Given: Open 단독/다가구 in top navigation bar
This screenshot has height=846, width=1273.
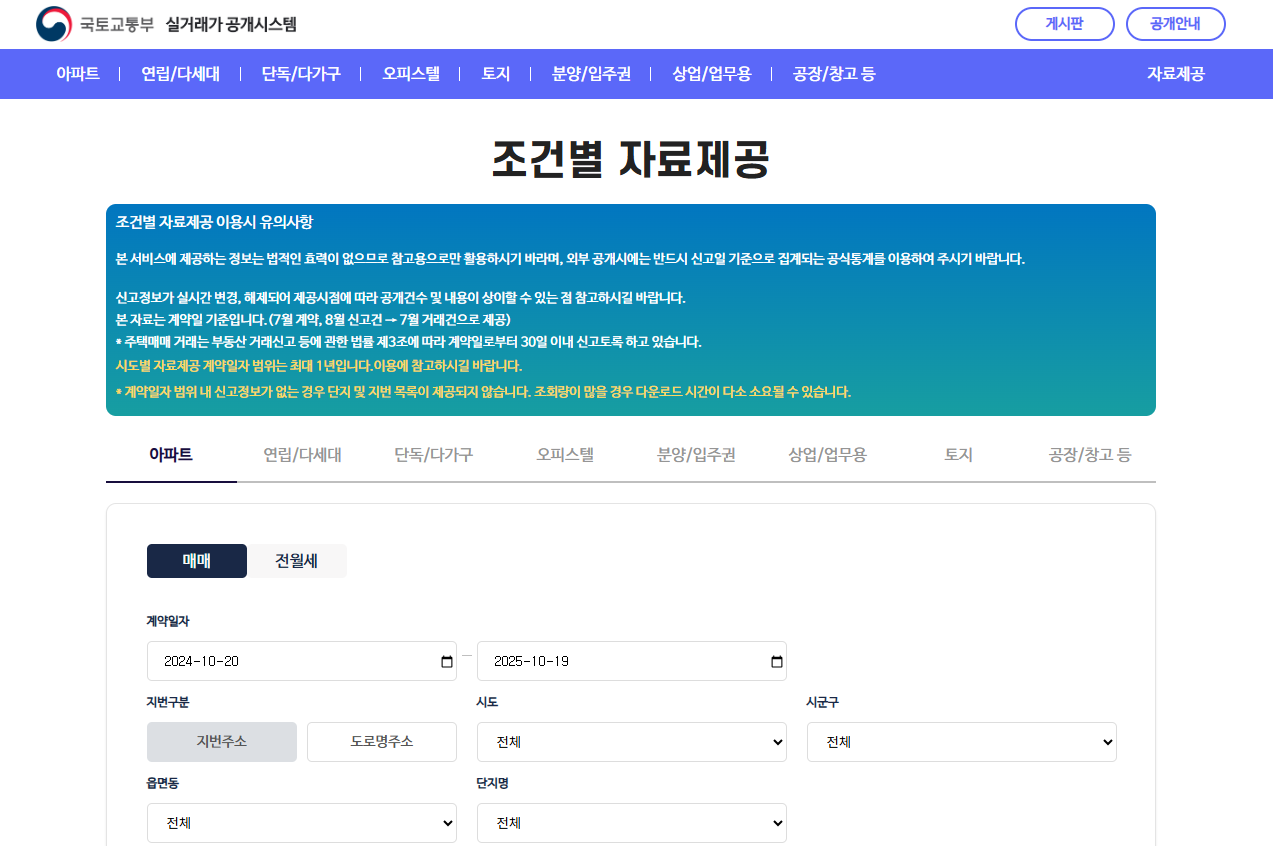Looking at the screenshot, I should pyautogui.click(x=301, y=74).
